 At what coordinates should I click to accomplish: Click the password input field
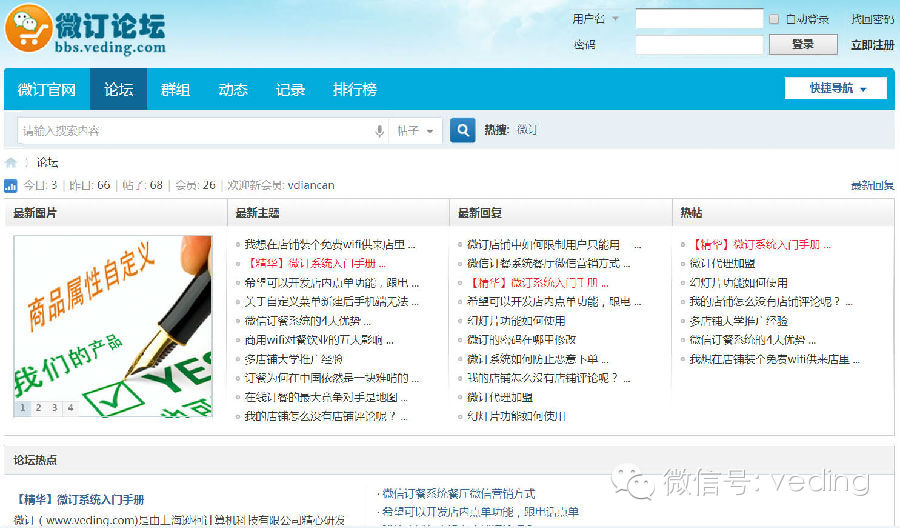[699, 45]
